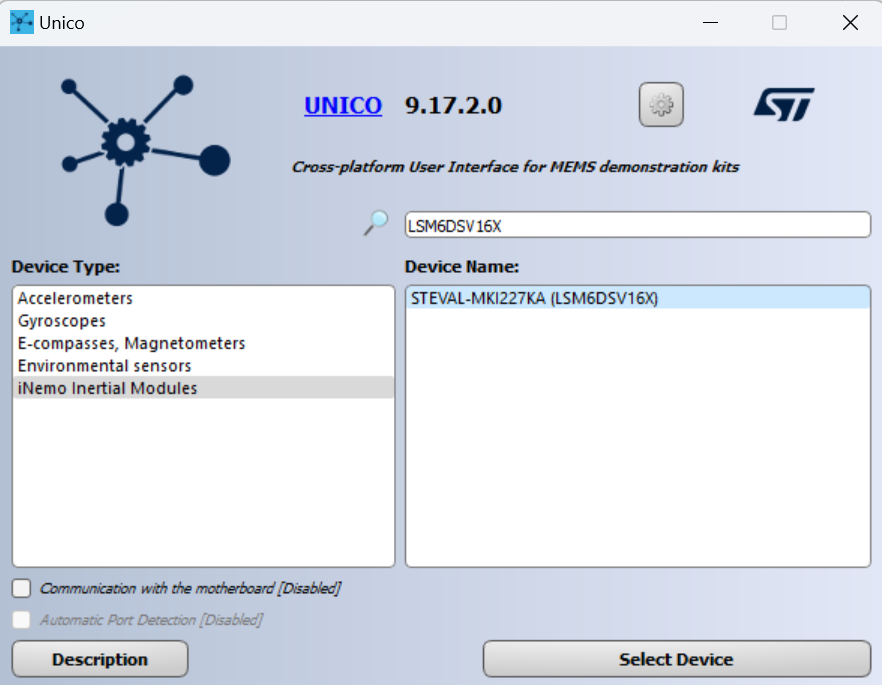This screenshot has height=685, width=882.
Task: Open the UNICO hyperlink
Action: [343, 106]
